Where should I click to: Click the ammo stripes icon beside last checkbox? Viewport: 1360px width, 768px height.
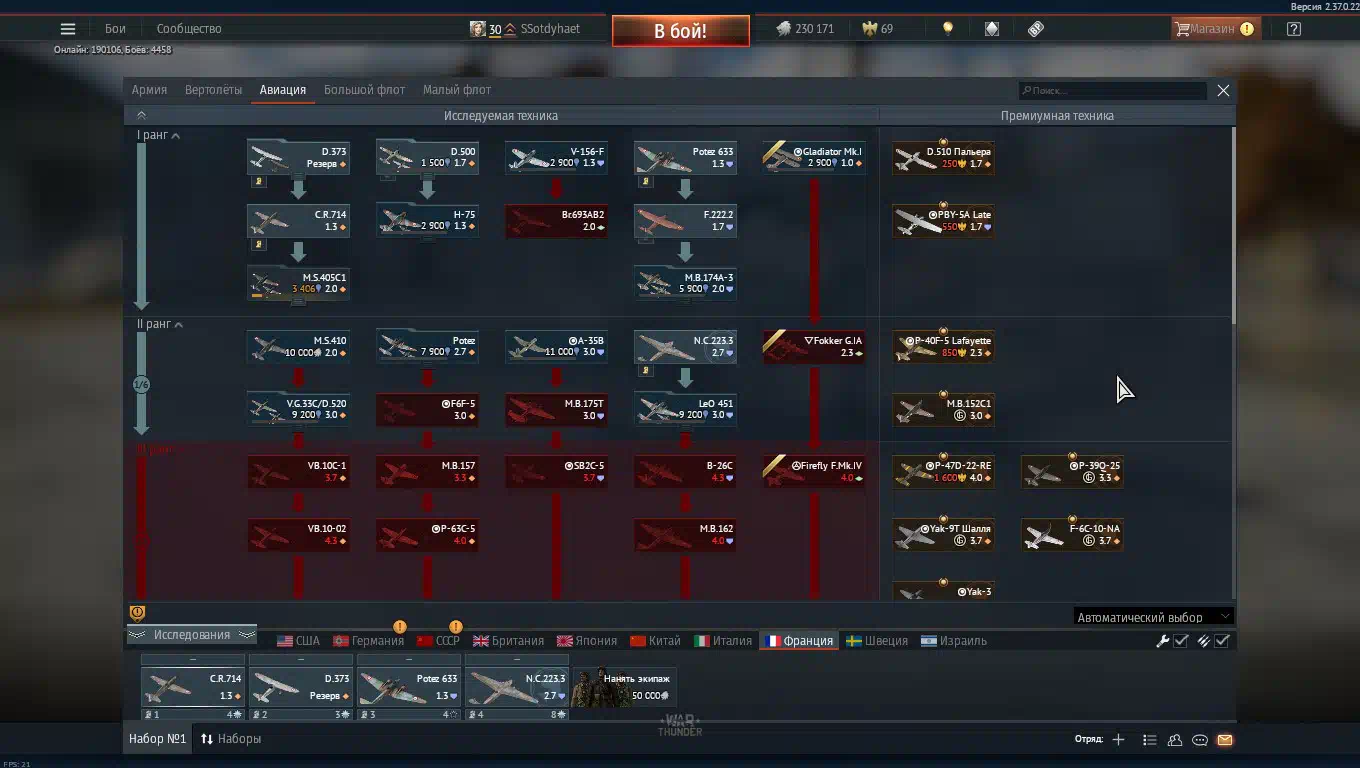(x=1204, y=641)
